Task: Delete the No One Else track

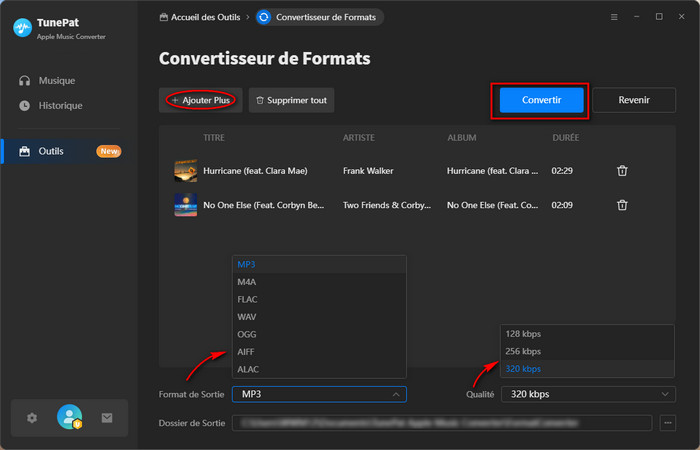Action: (x=622, y=205)
